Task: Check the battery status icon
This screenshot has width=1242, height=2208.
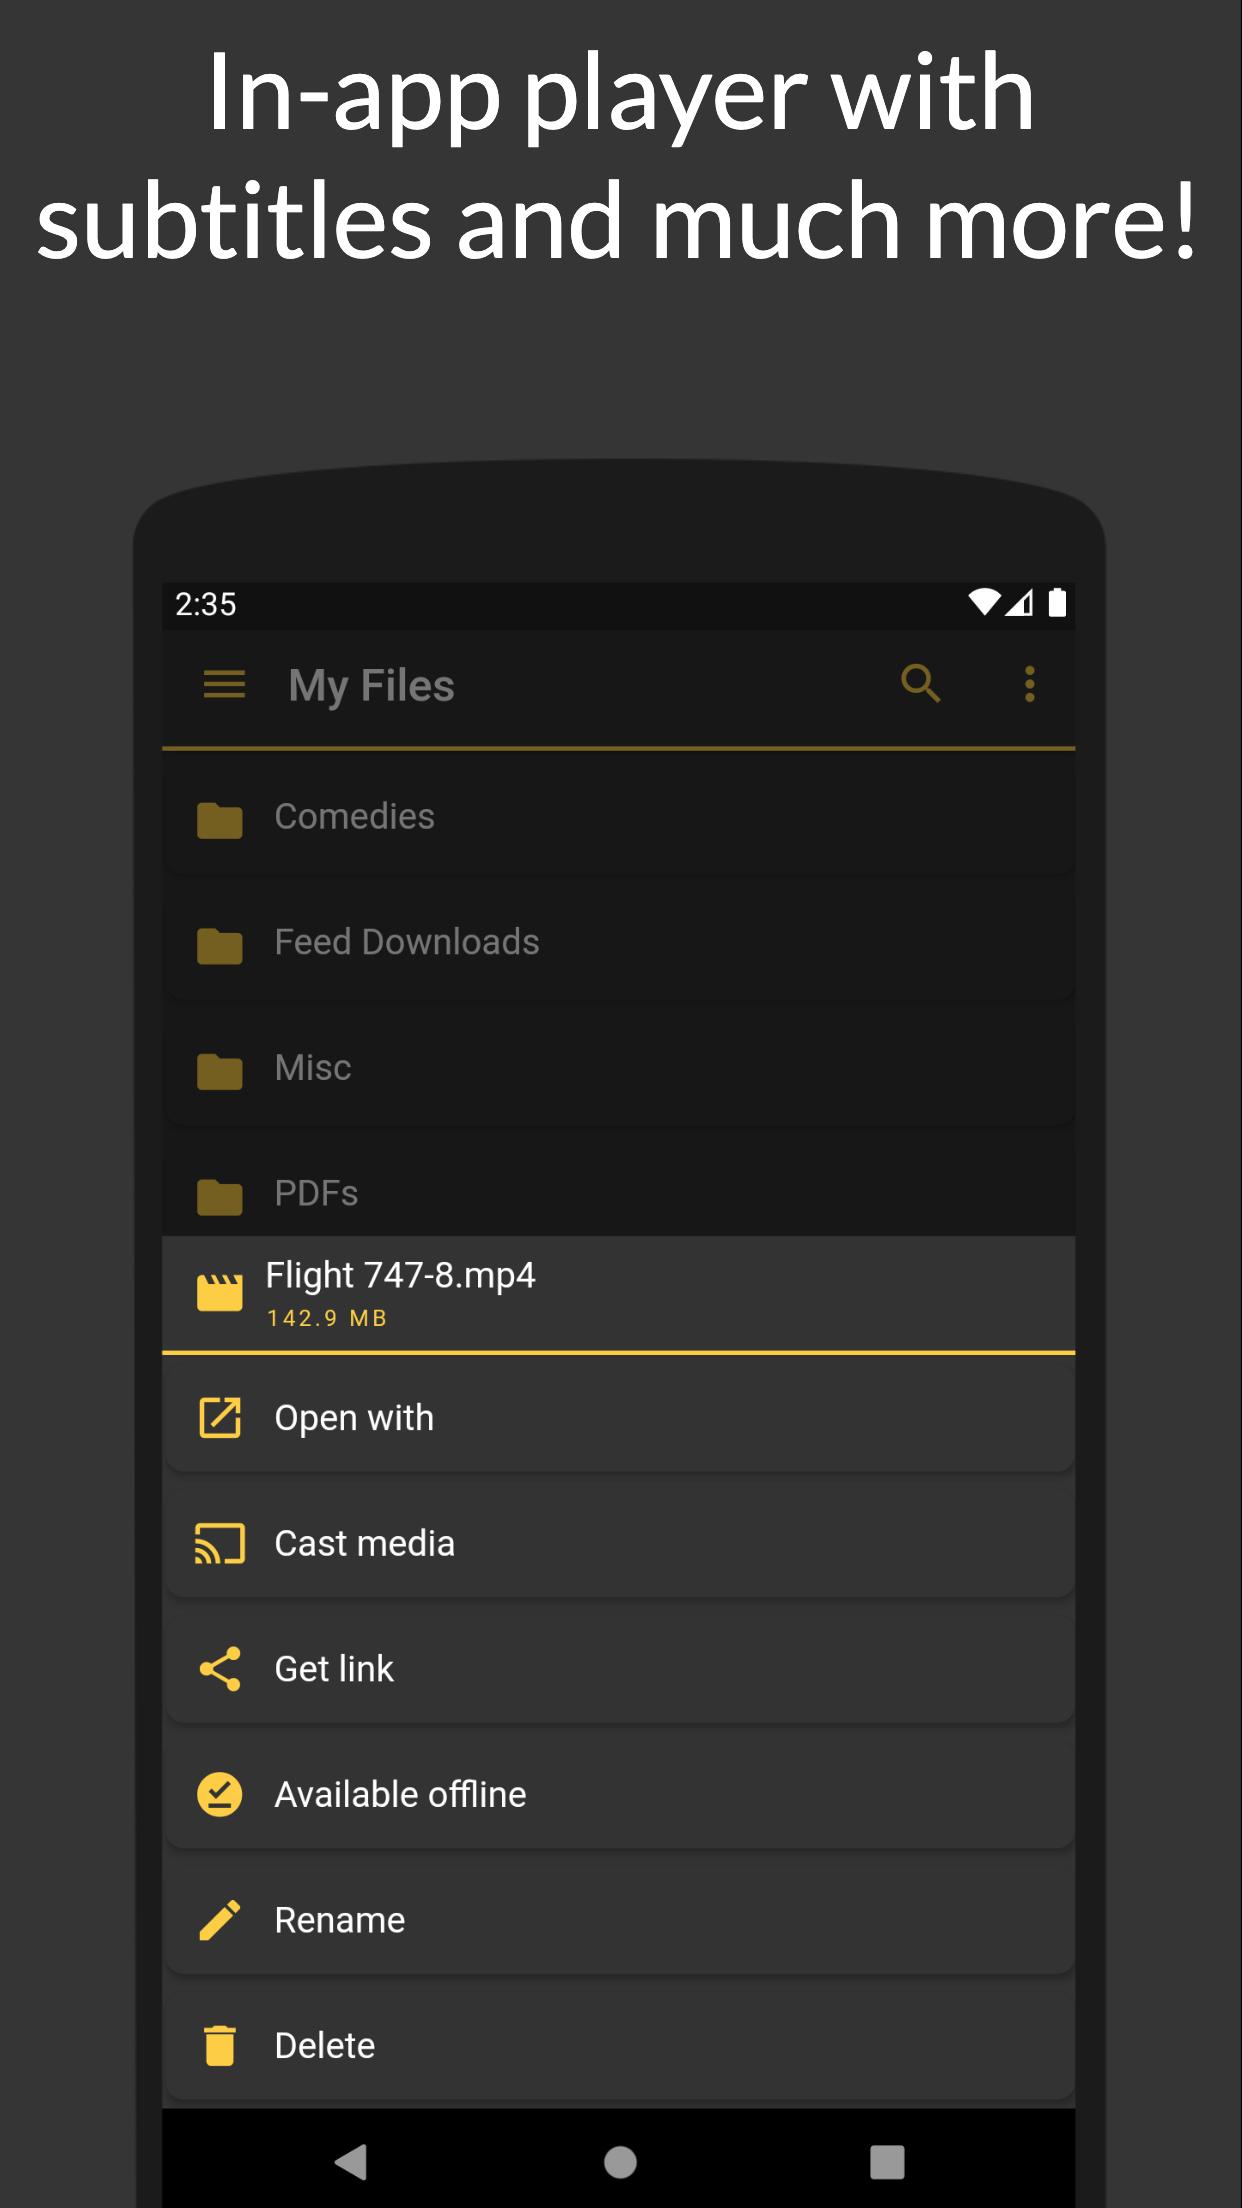Action: pyautogui.click(x=1057, y=602)
